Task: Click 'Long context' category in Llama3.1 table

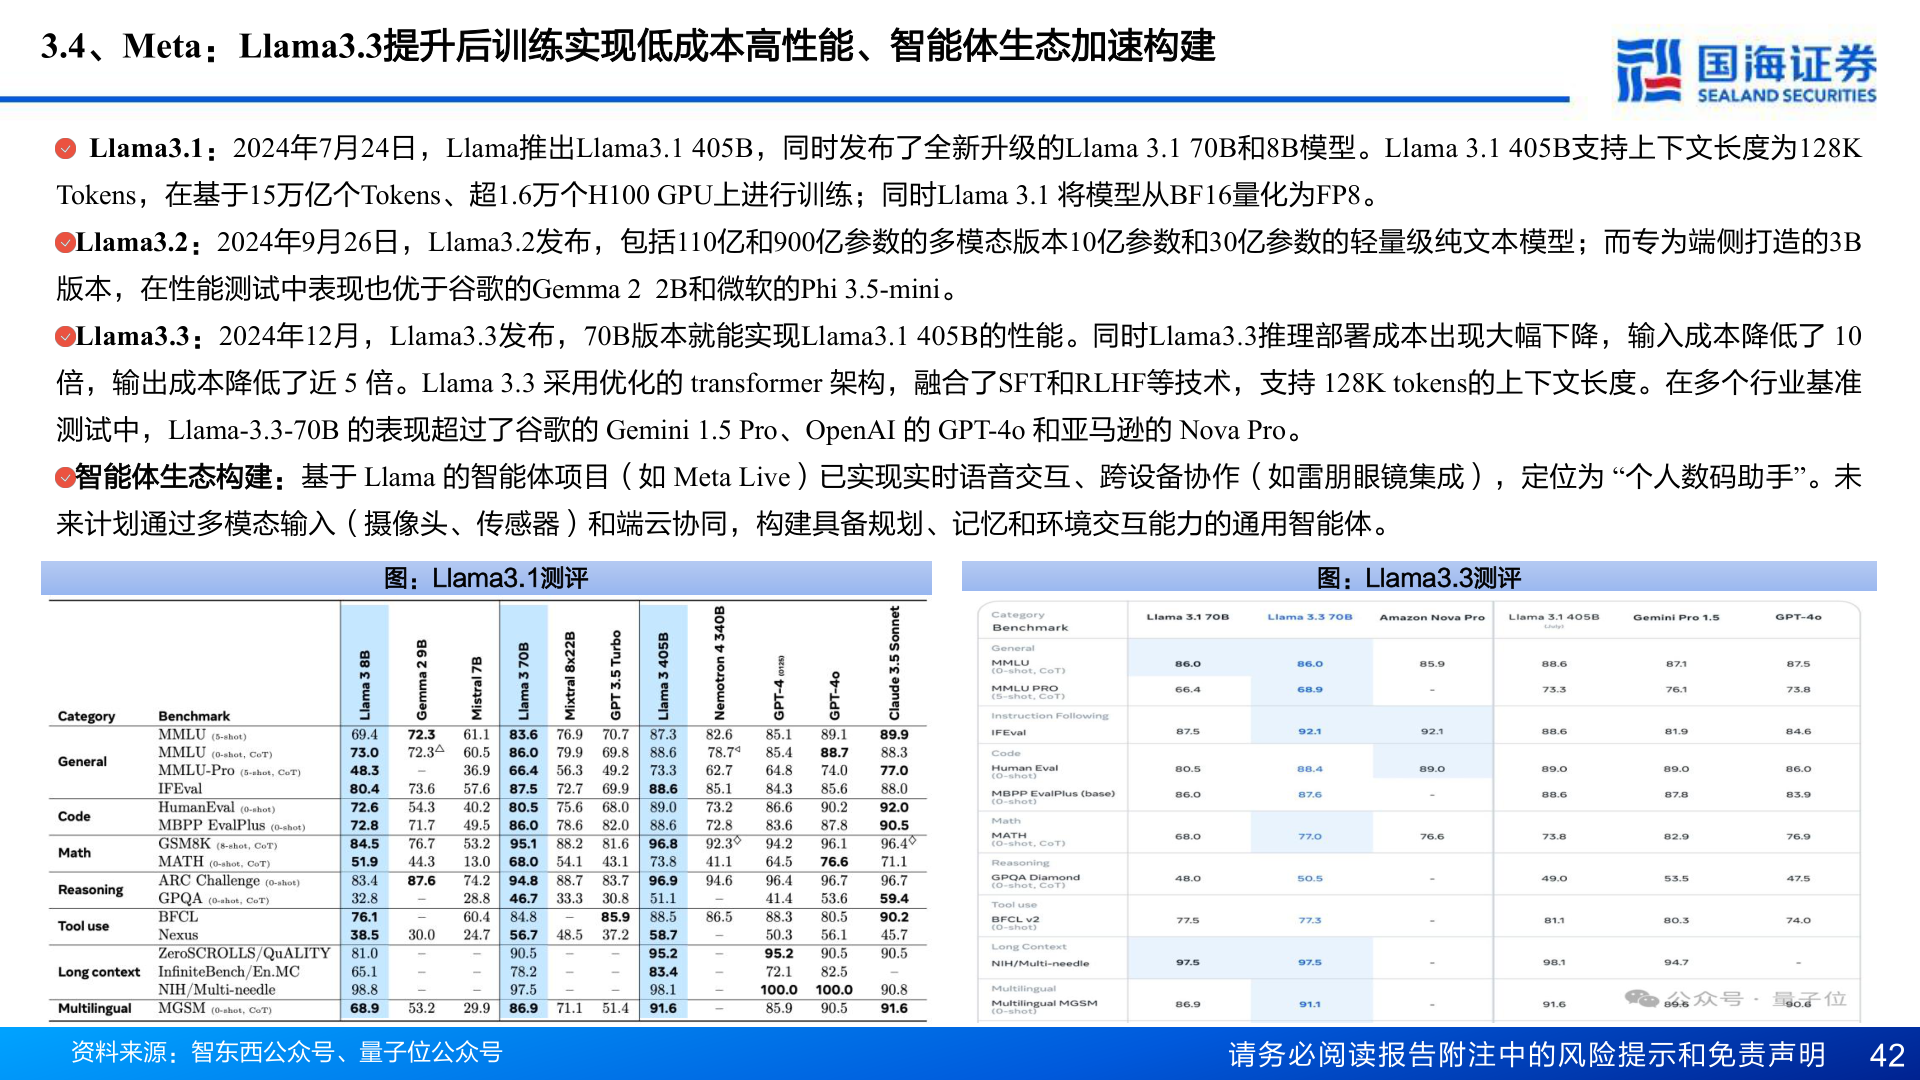Action: [x=99, y=972]
